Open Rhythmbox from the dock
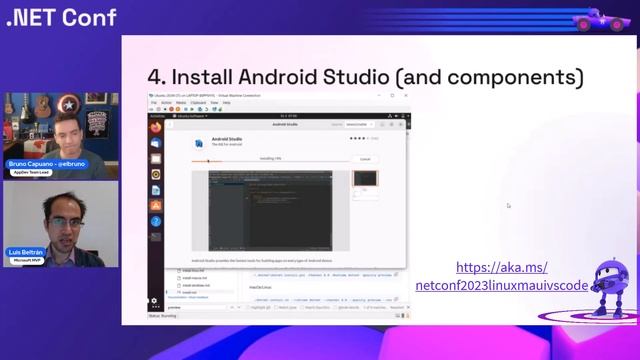 (156, 175)
